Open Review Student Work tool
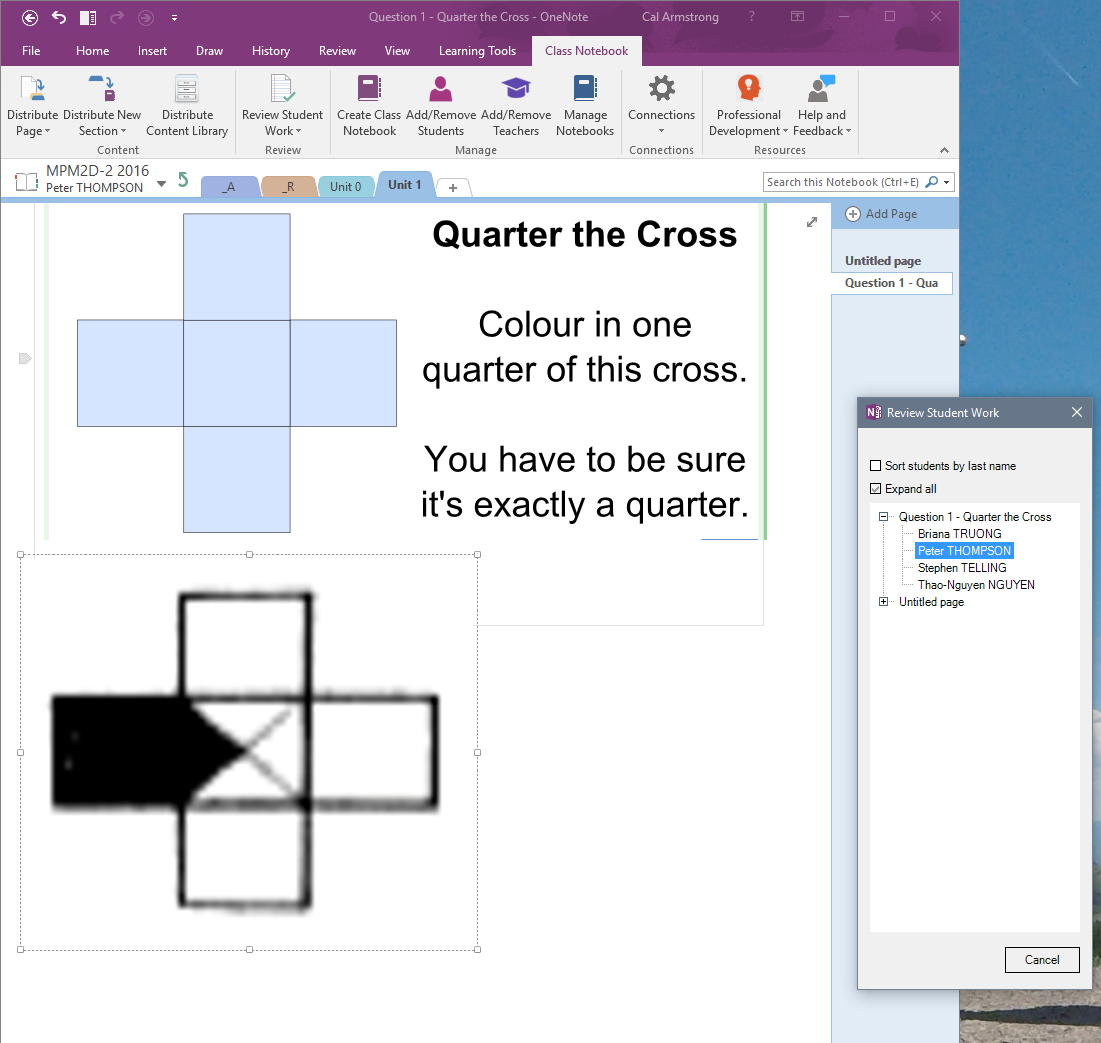Screen dimensions: 1101x1043 [x=282, y=105]
